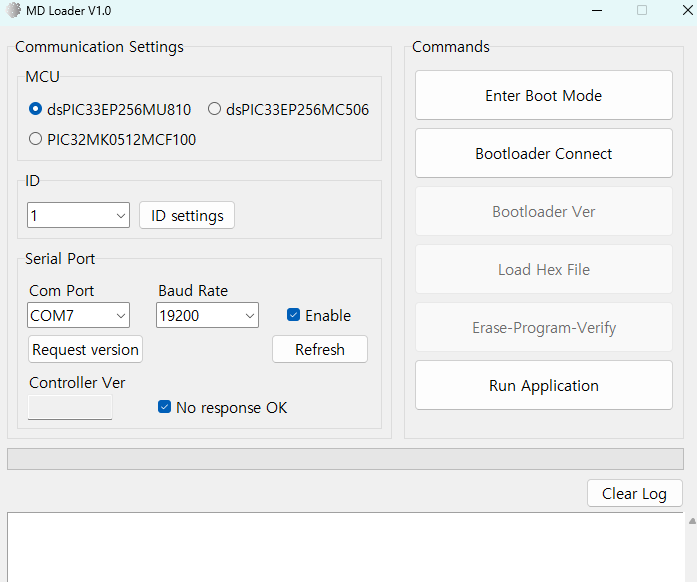This screenshot has width=697, height=582.
Task: Click the ID settings button
Action: tap(187, 215)
